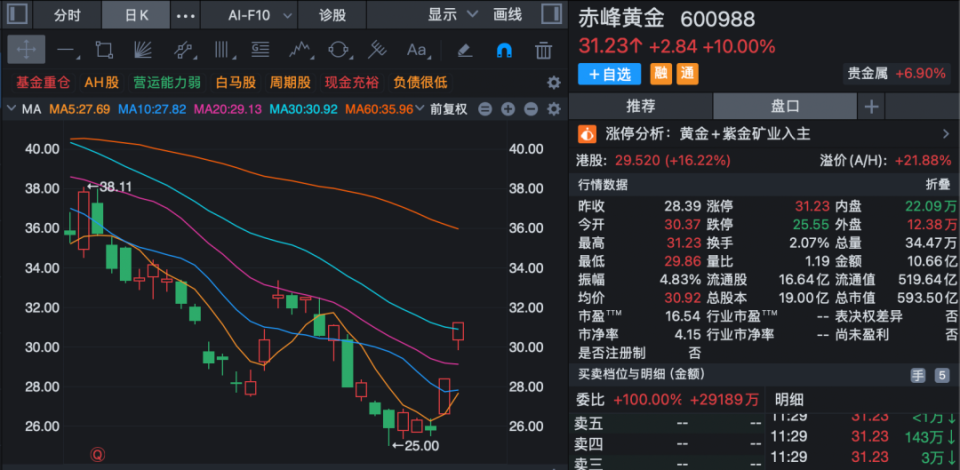
Task: Select the wave pattern drawing tool
Action: pos(299,50)
